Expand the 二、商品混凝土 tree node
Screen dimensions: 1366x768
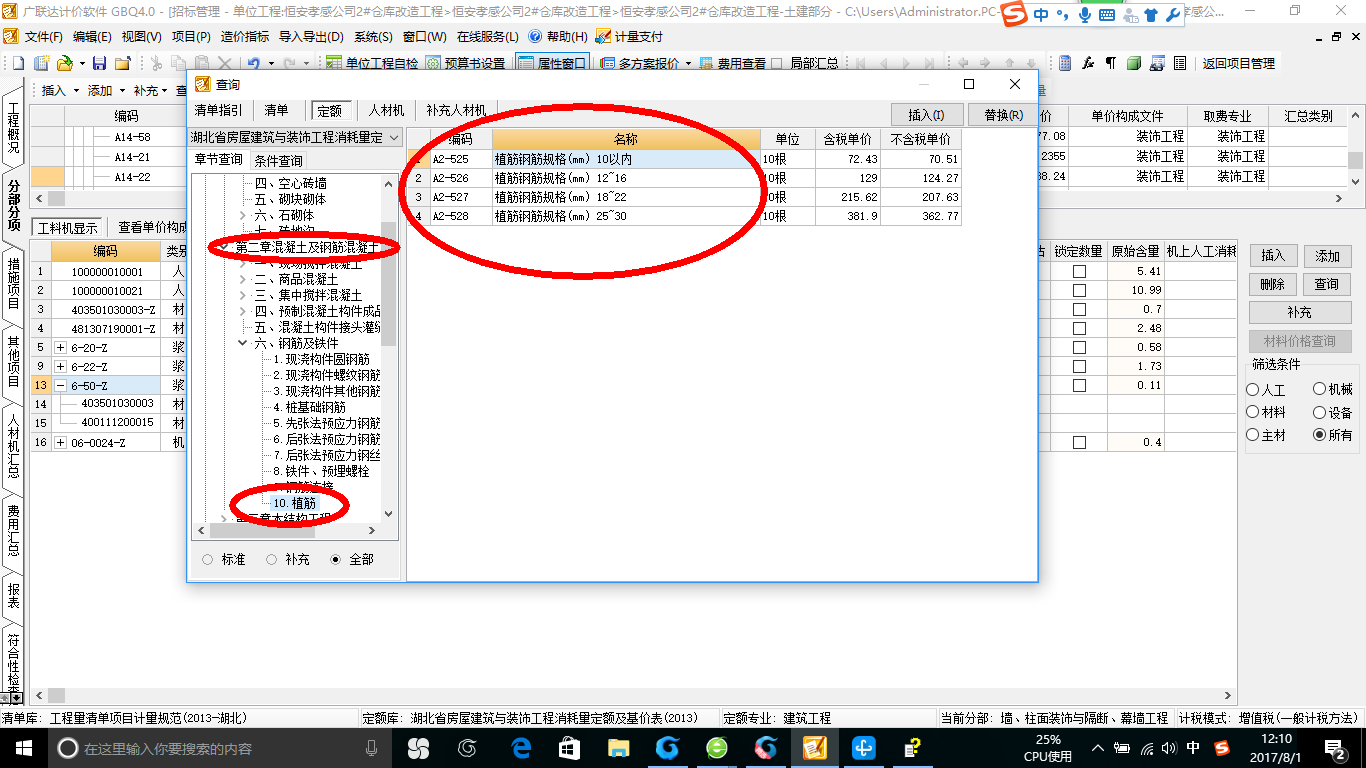(x=243, y=280)
